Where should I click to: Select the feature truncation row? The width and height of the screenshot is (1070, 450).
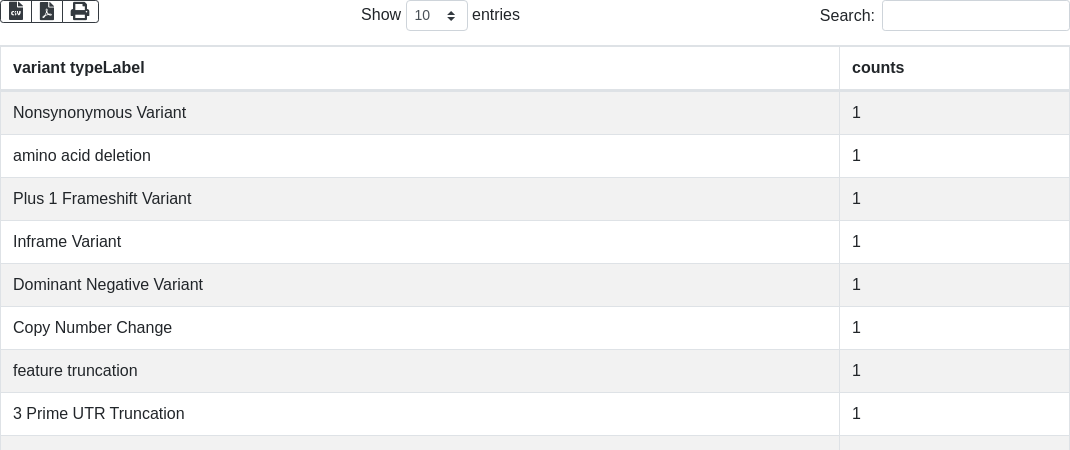pyautogui.click(x=535, y=371)
